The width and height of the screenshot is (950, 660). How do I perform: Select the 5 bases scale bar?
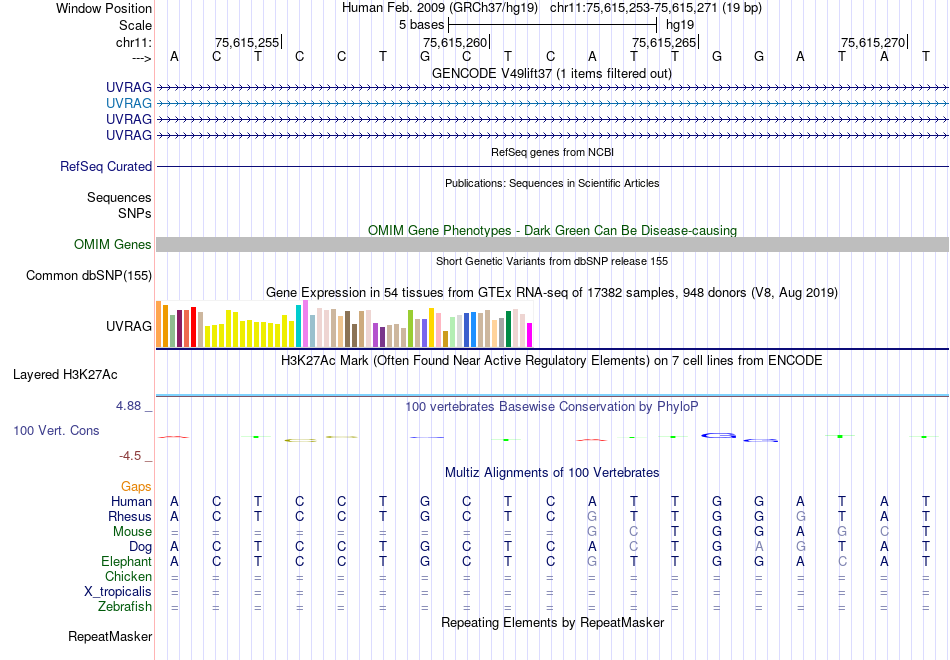pyautogui.click(x=553, y=25)
